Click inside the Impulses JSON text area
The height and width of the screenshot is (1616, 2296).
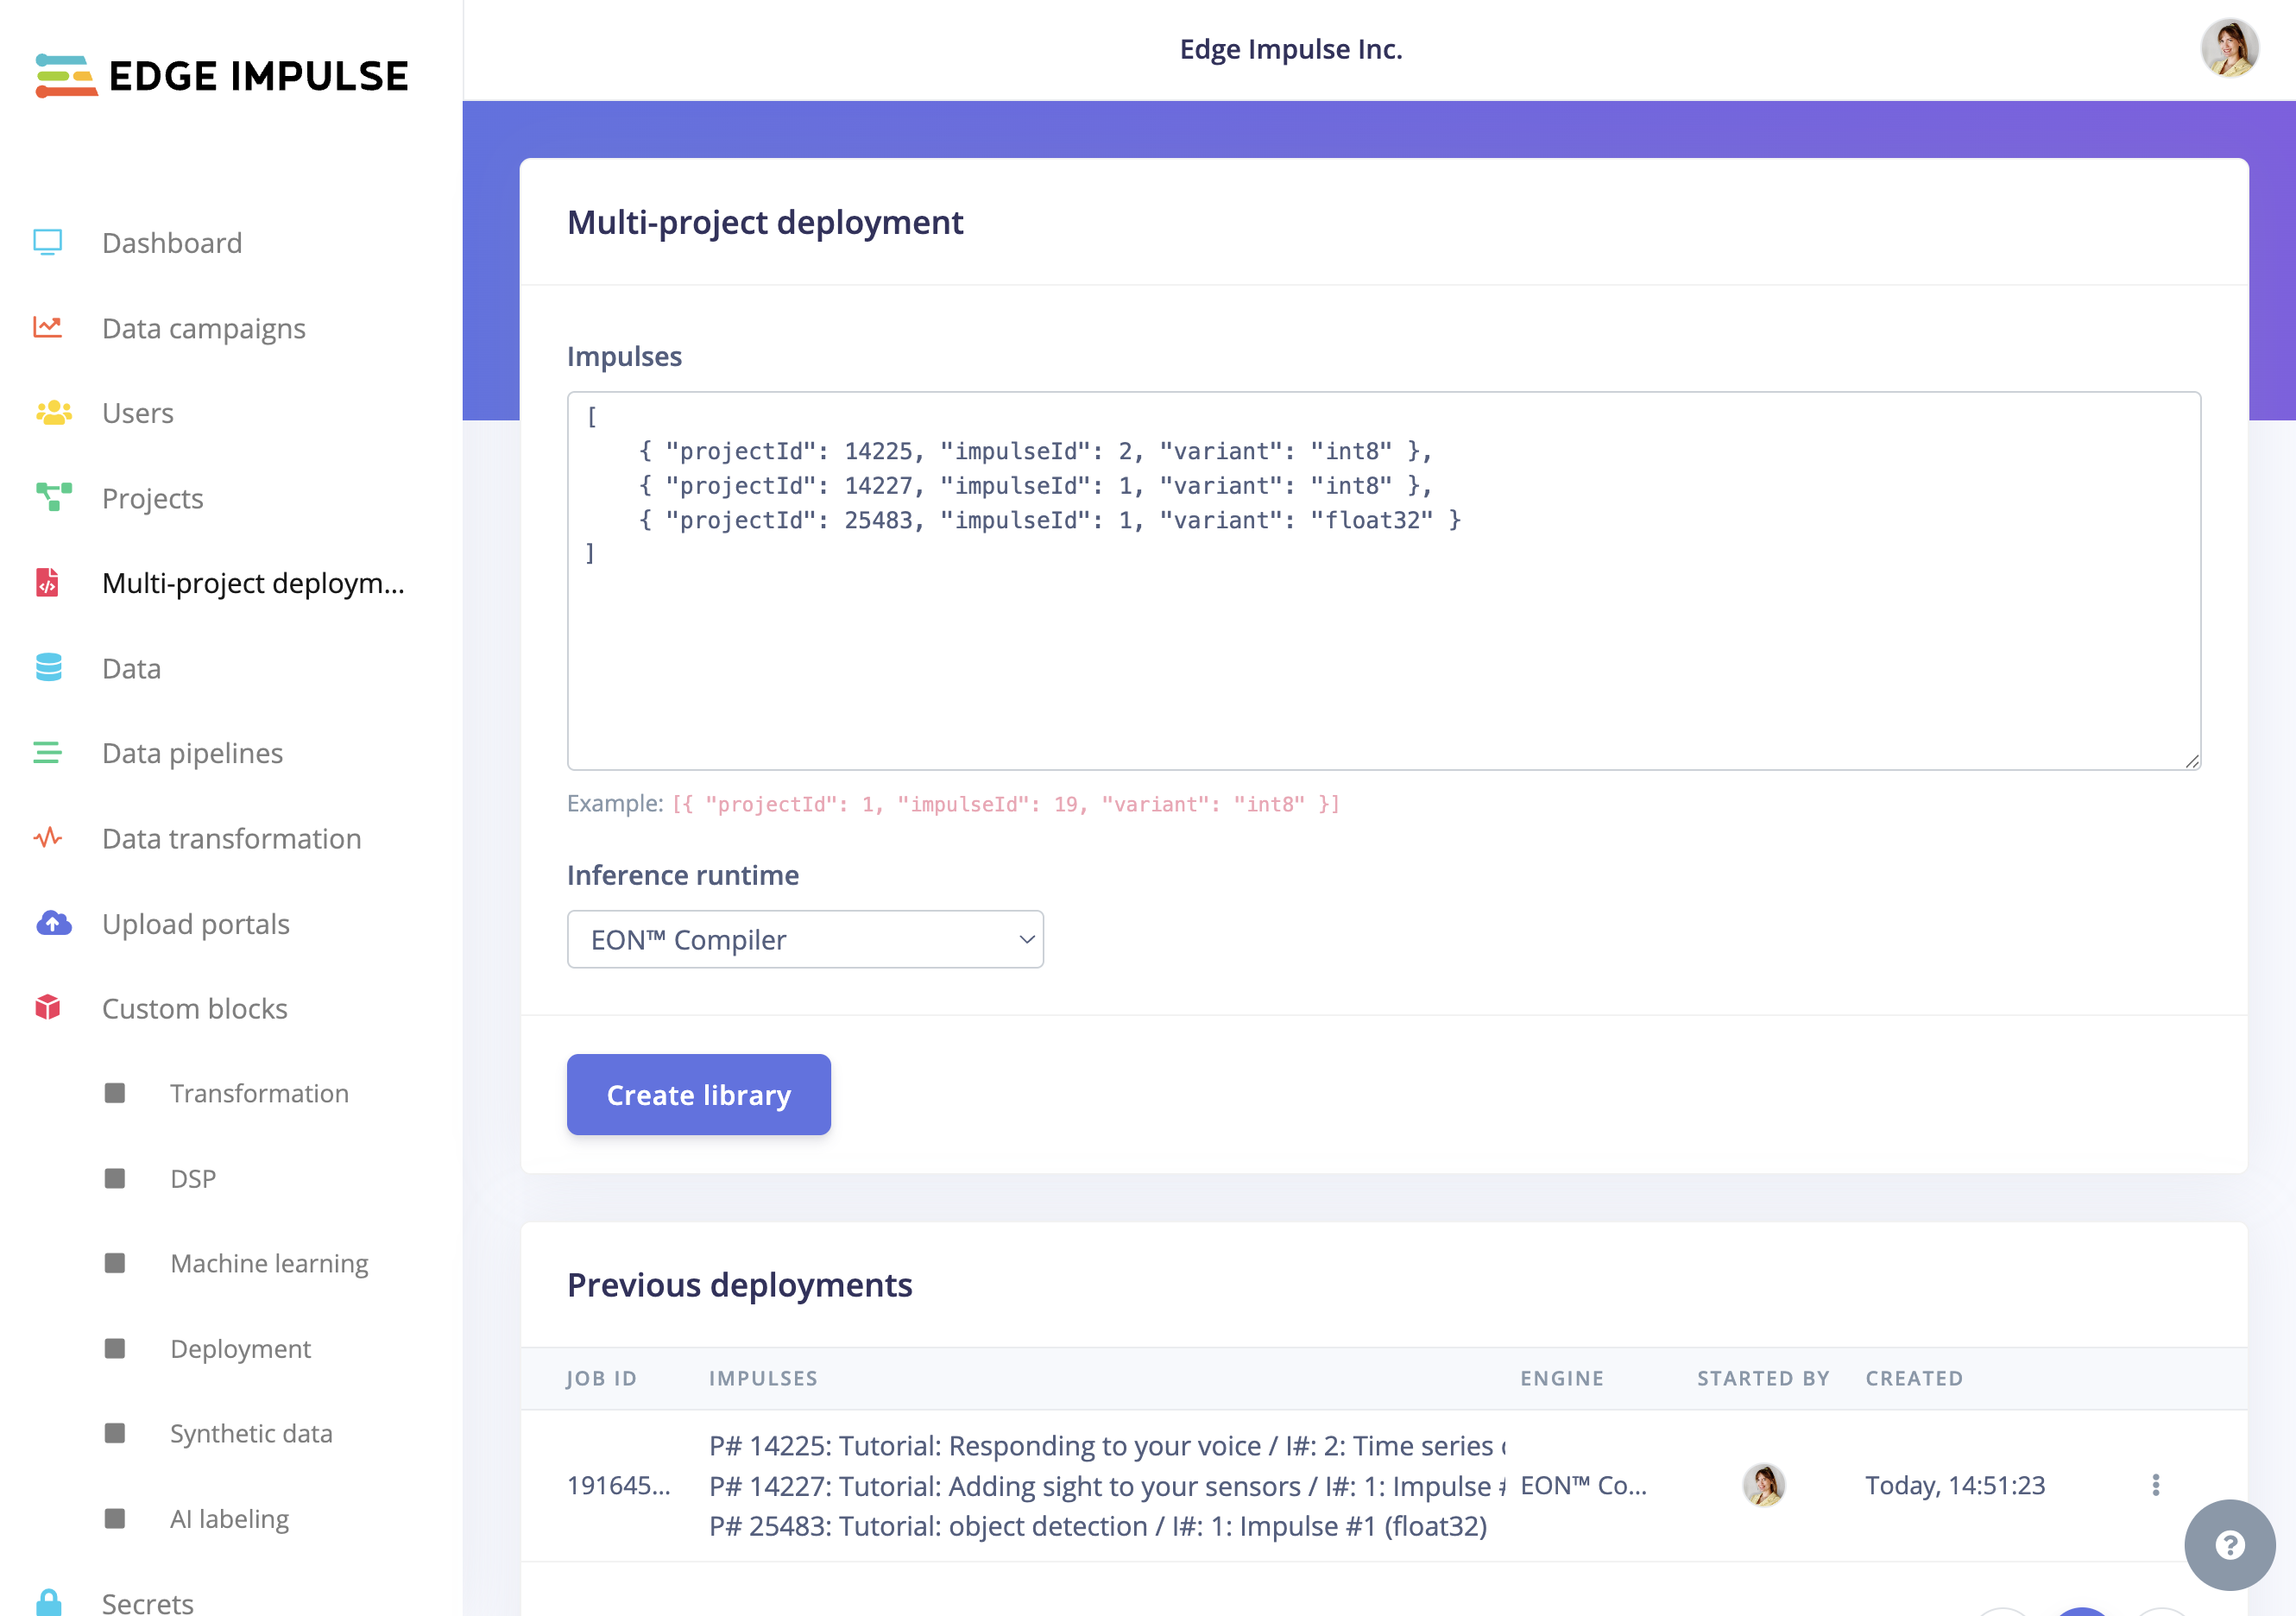(x=1384, y=580)
